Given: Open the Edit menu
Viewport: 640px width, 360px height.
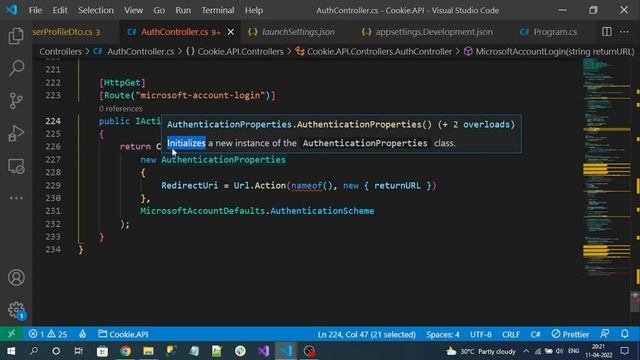Looking at the screenshot, I should 60,10.
